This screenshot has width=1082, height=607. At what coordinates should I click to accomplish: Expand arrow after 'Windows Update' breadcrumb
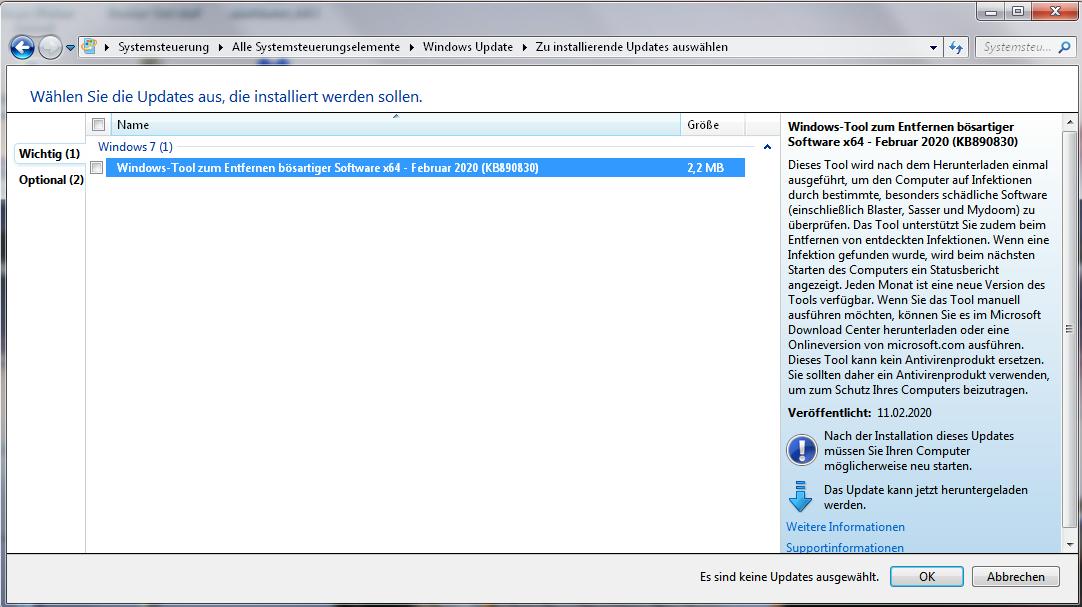point(524,47)
